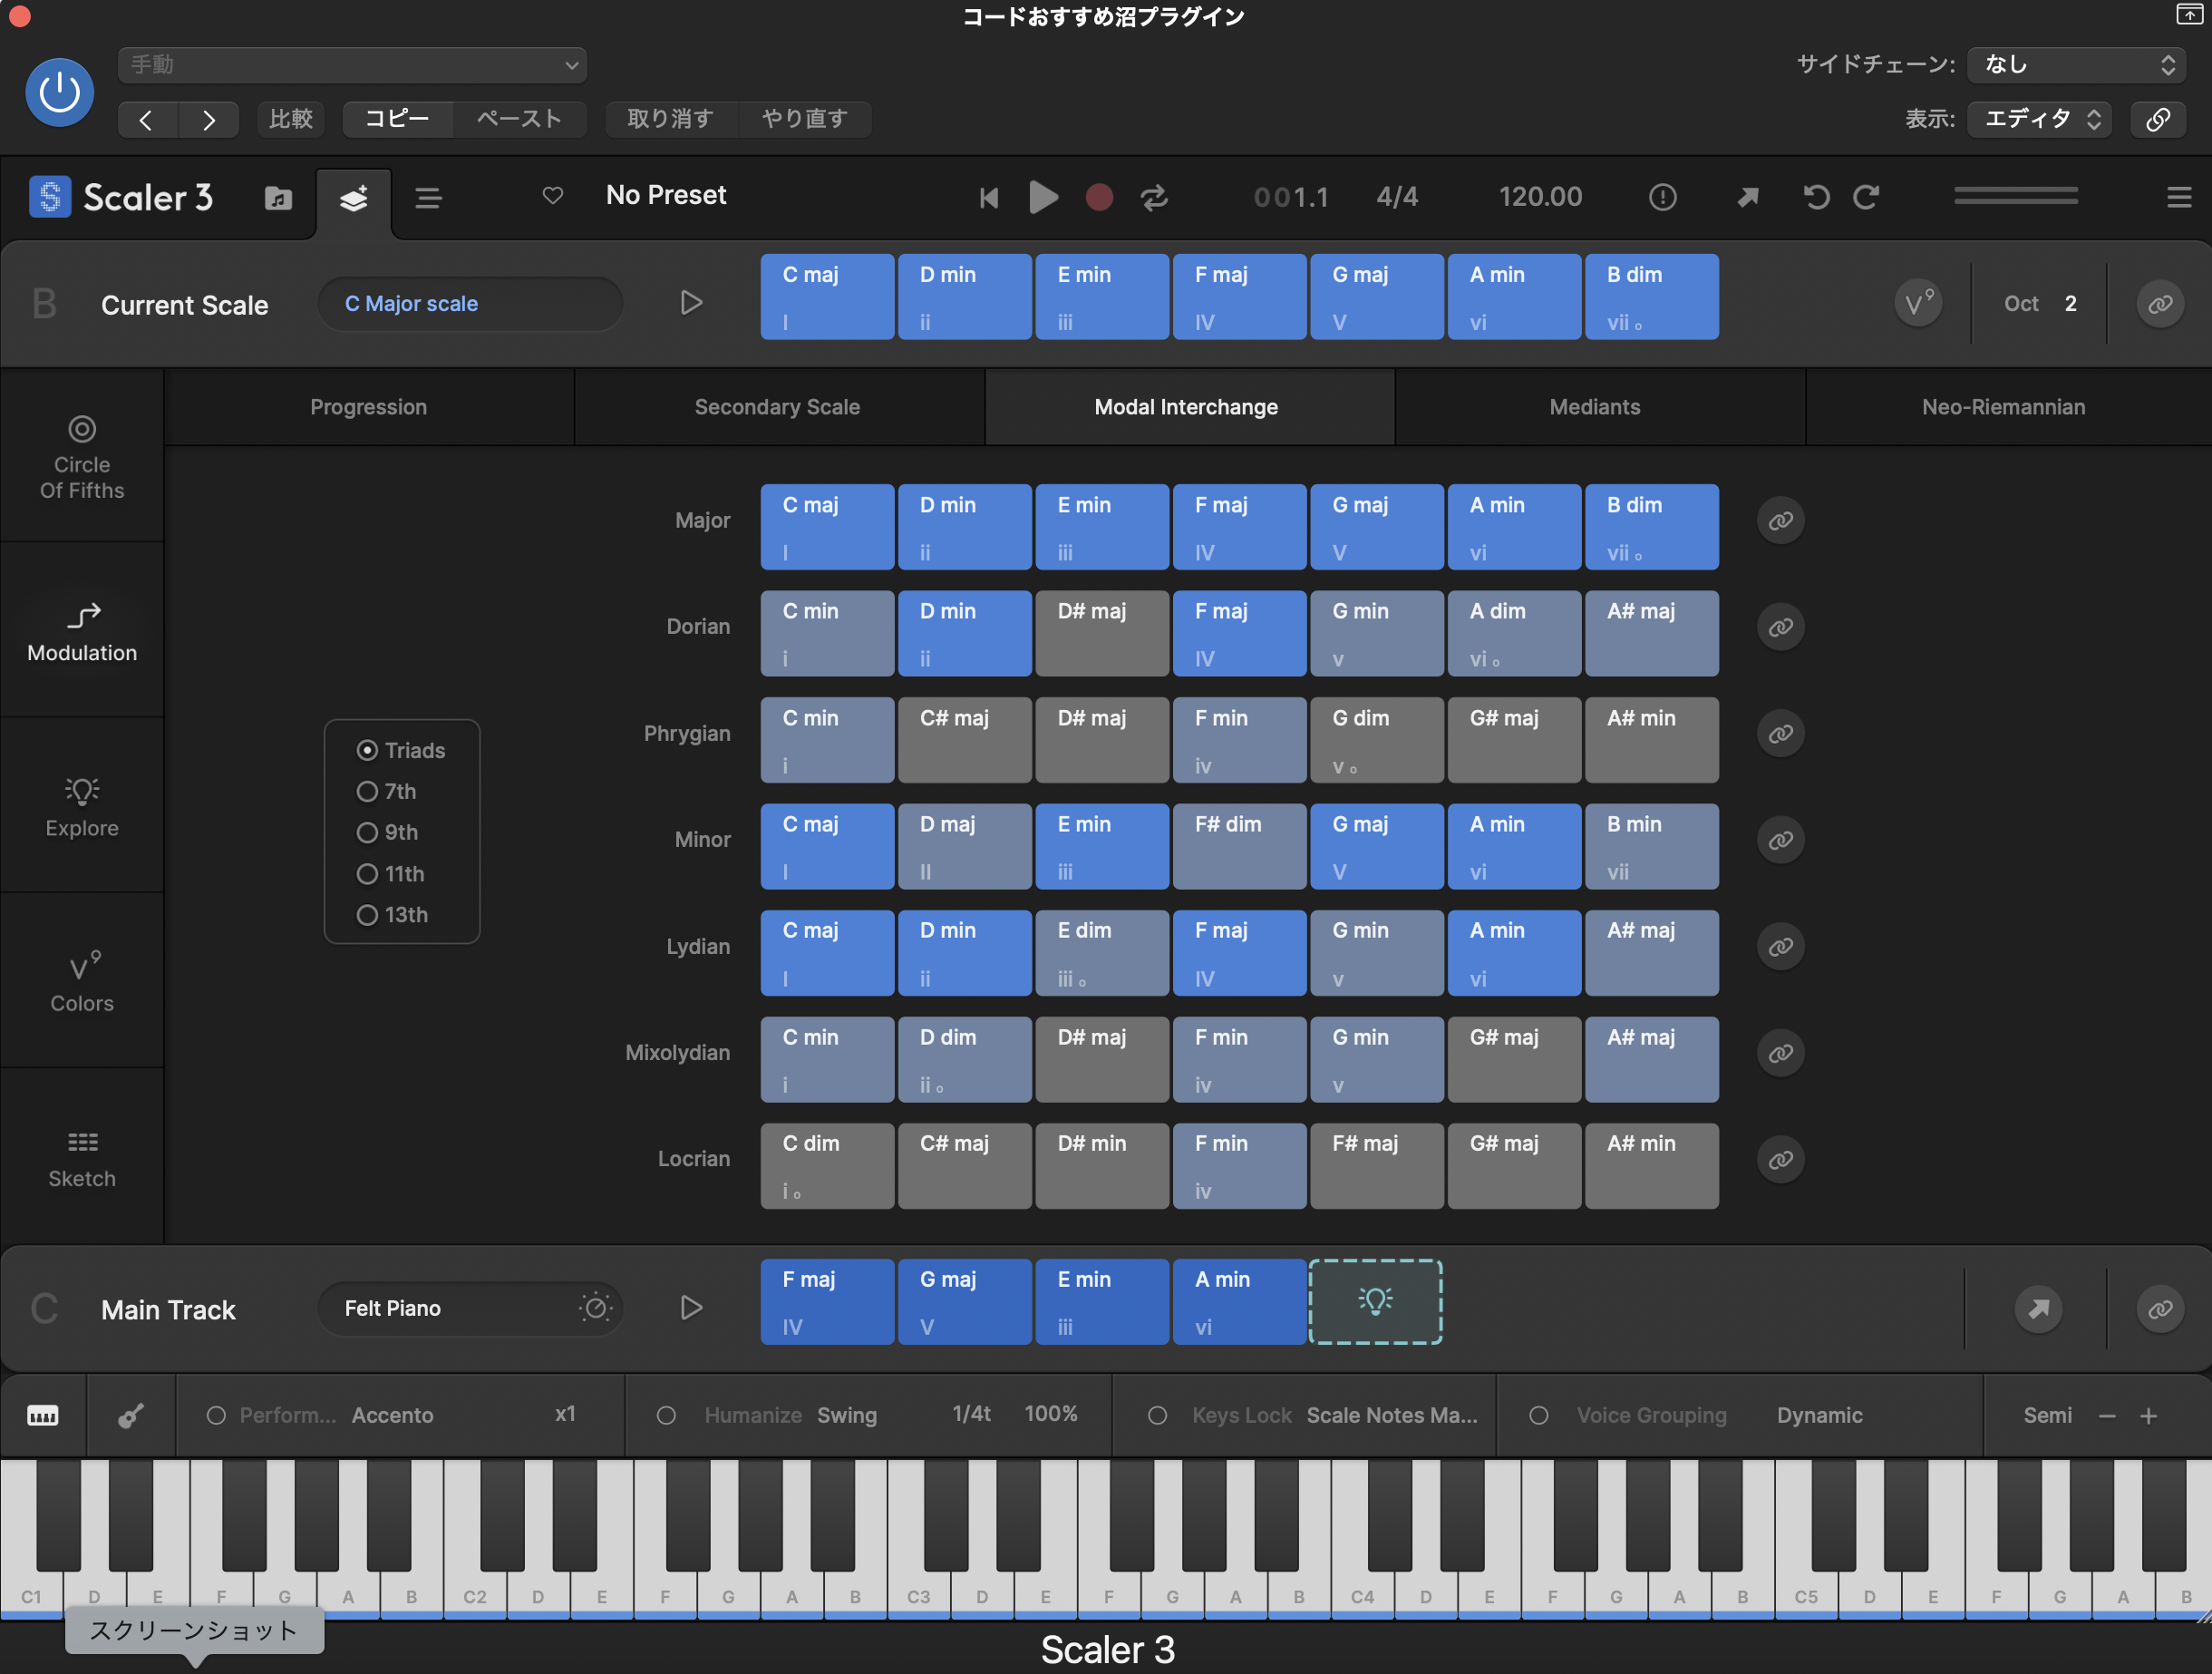Open the V9 chord colors icon in scale row
The image size is (2212, 1674).
[1918, 303]
